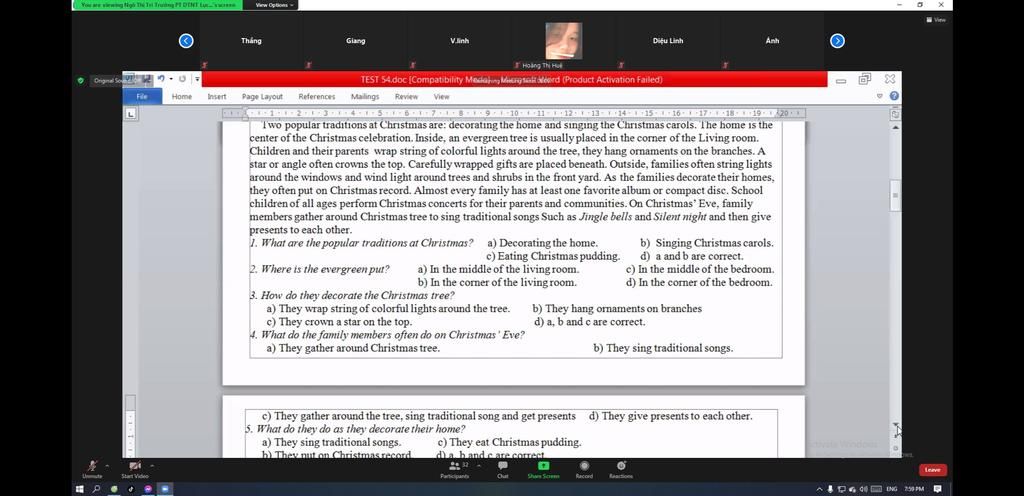
Task: Open TikTok from the taskbar
Action: (131, 488)
